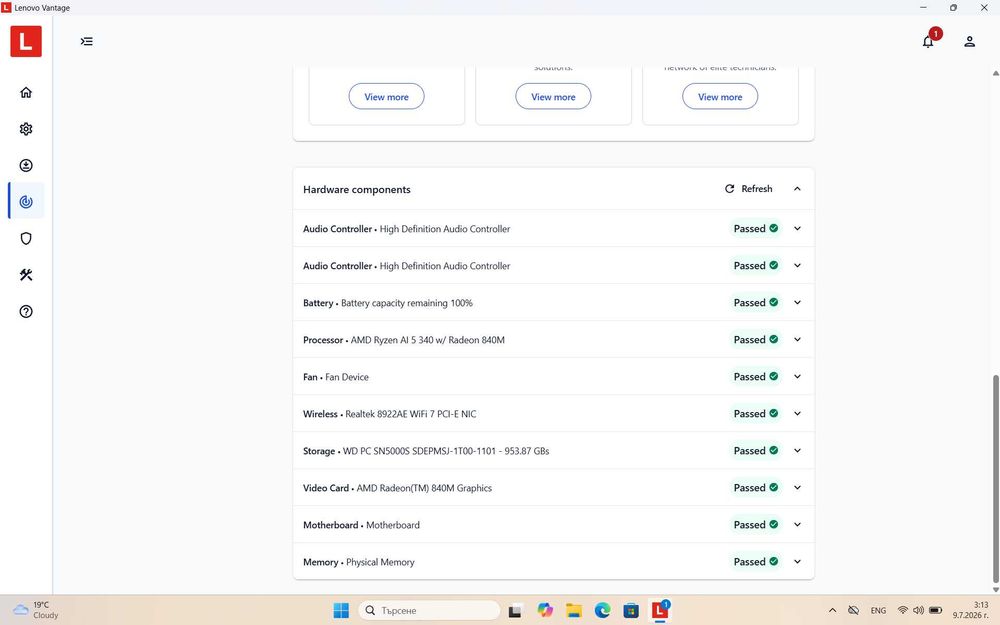Expand the Memory row chevron
The width and height of the screenshot is (1000, 625).
[797, 562]
